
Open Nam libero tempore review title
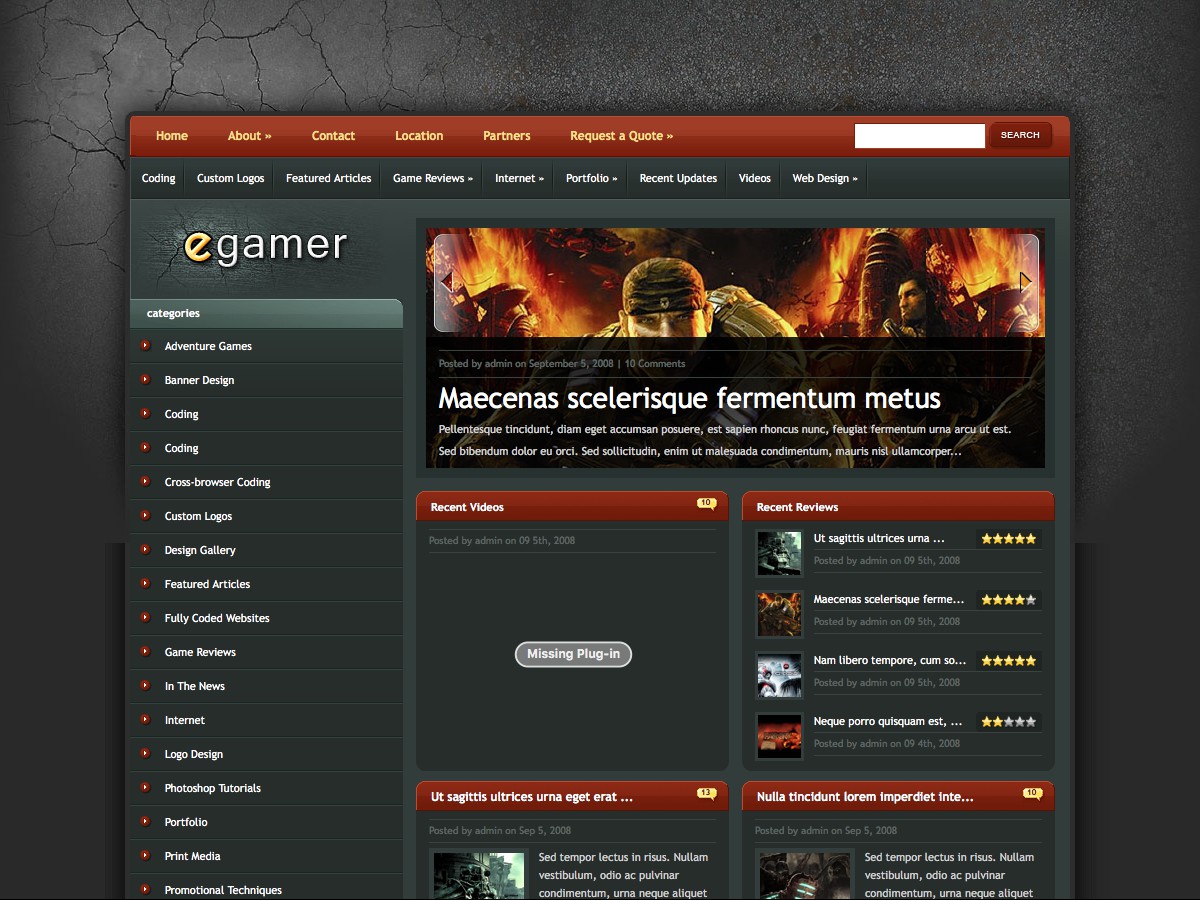click(890, 660)
